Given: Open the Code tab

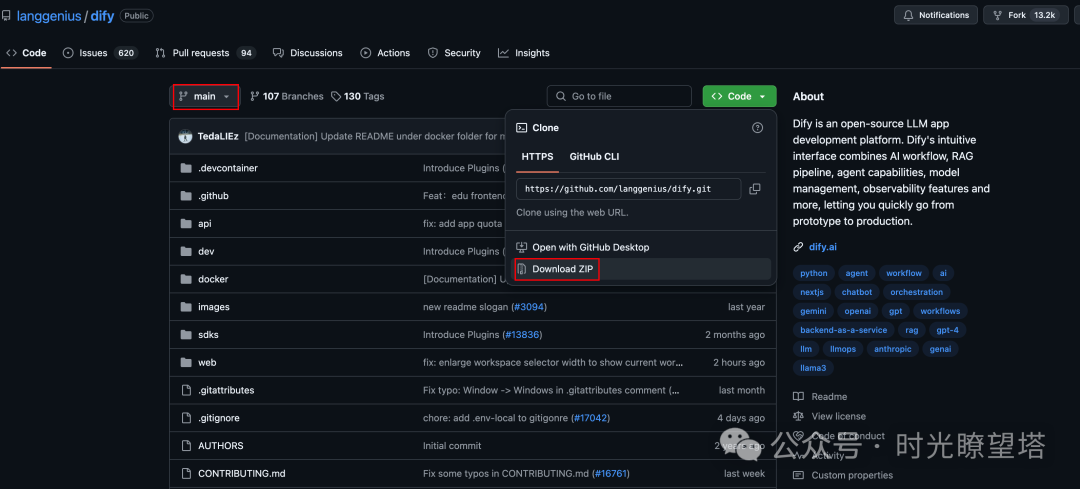Looking at the screenshot, I should pyautogui.click(x=27, y=53).
